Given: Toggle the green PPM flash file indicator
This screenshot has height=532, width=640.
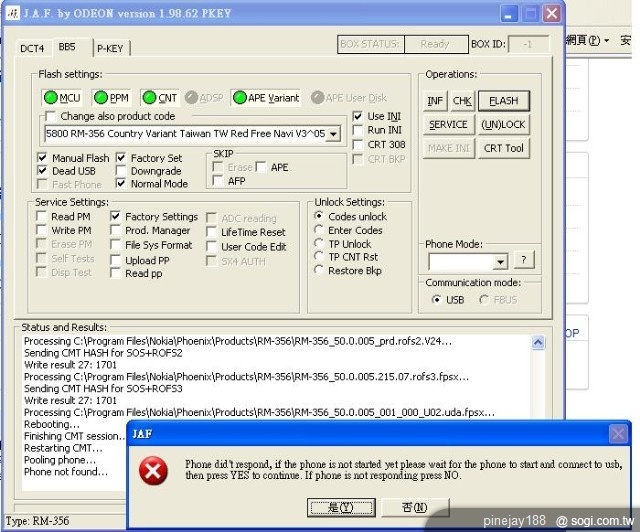Looking at the screenshot, I should click(x=111, y=98).
